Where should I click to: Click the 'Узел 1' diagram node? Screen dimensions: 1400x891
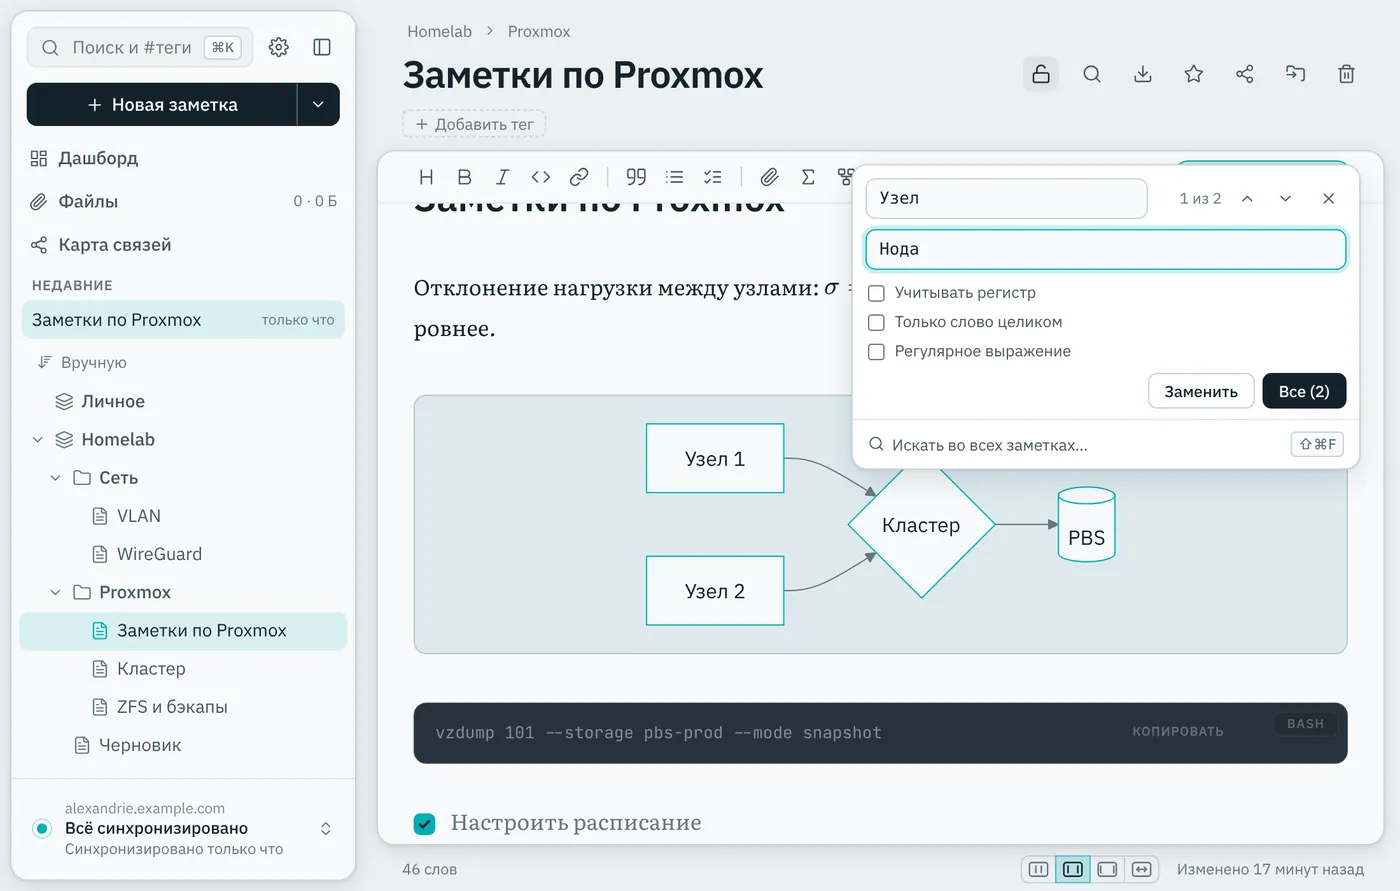(715, 459)
